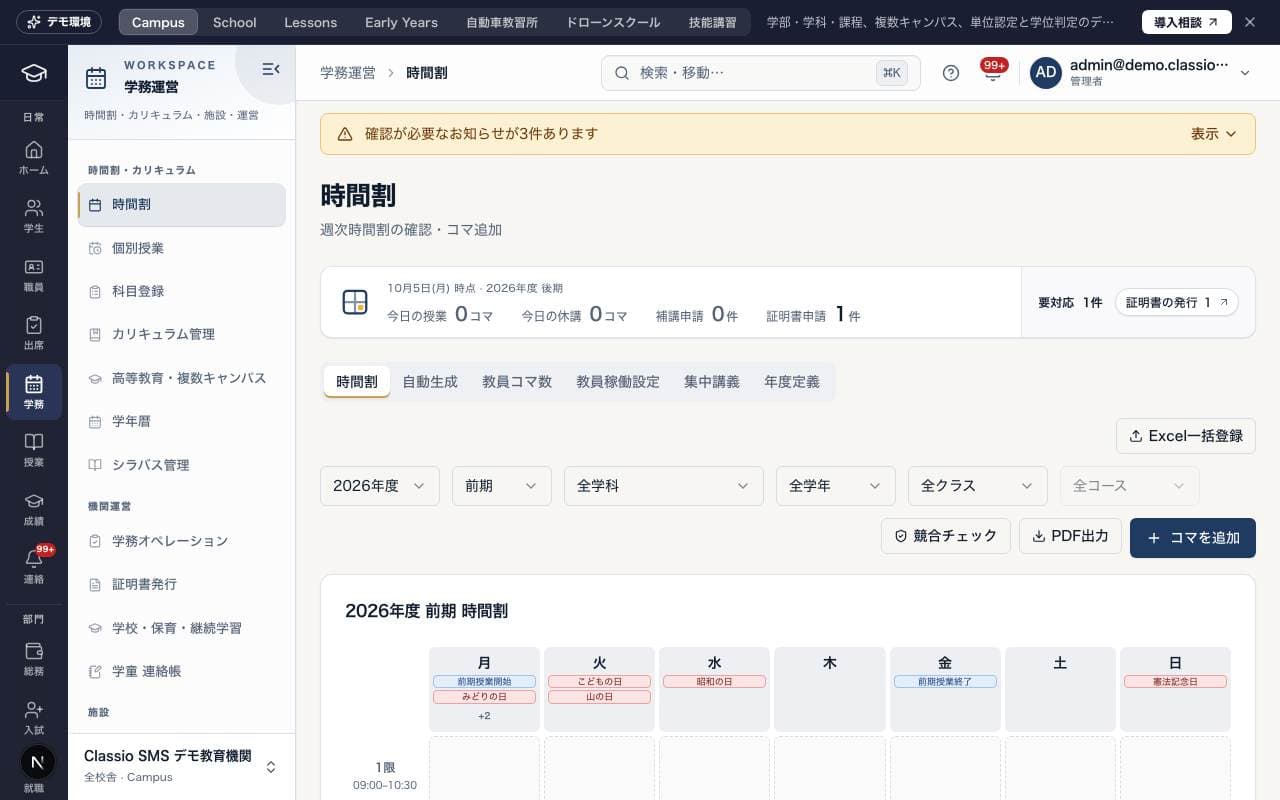This screenshot has width=1280, height=800.
Task: Open 総務 wallet icon
Action: [34, 660]
